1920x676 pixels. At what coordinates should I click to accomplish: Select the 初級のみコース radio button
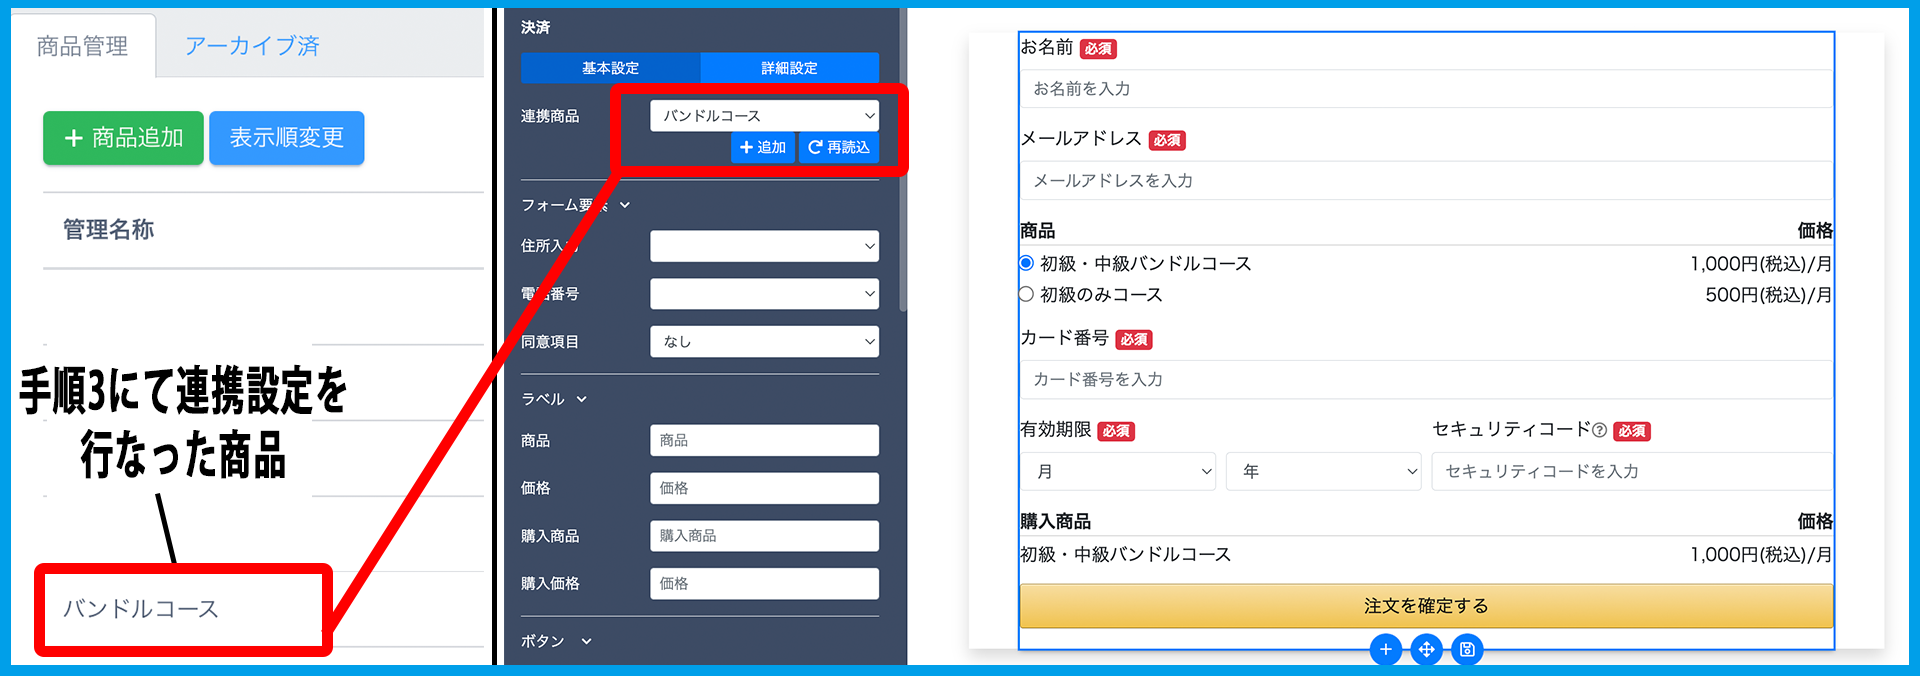coord(1026,294)
